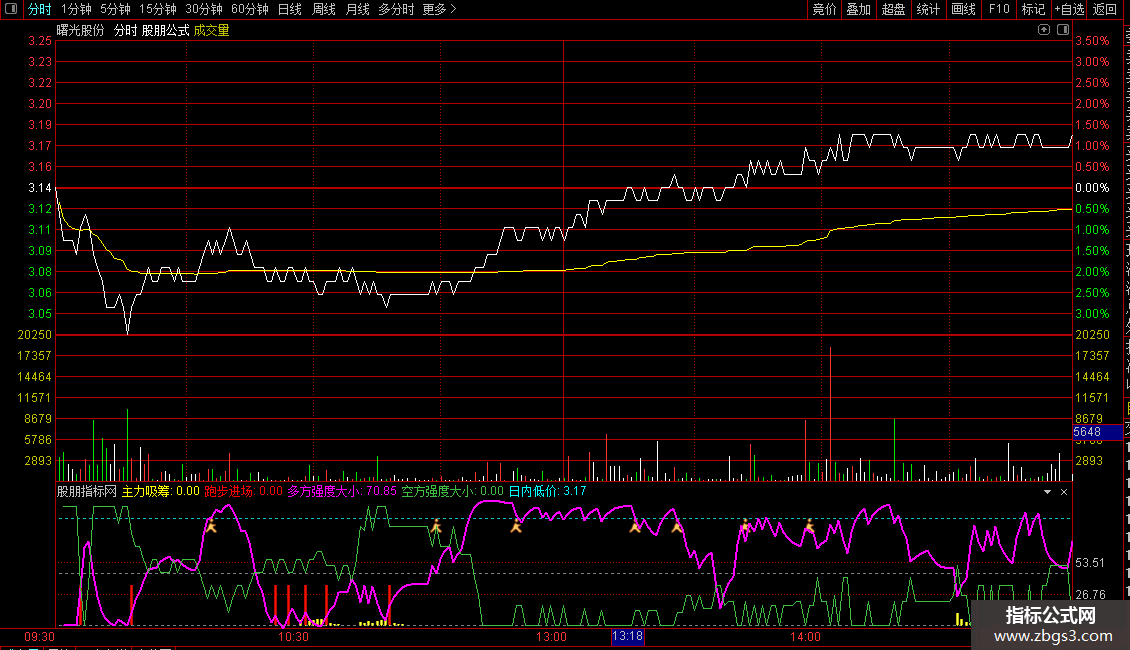Open the 多分时 multi-day view

click(396, 9)
